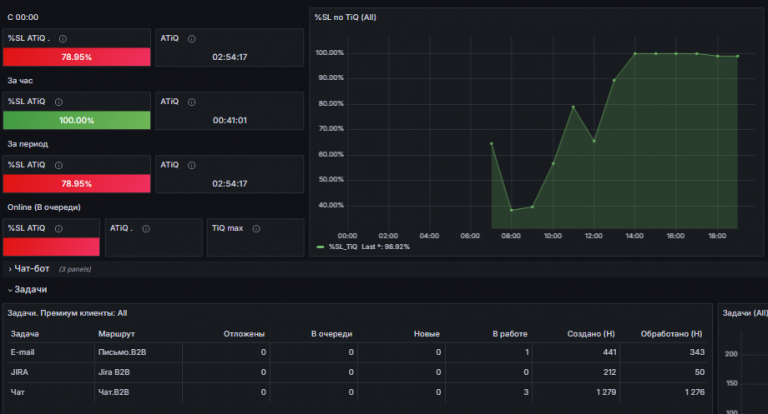The height and width of the screenshot is (414, 768).
Task: Click the graph data point at 12:00
Action: (x=594, y=141)
